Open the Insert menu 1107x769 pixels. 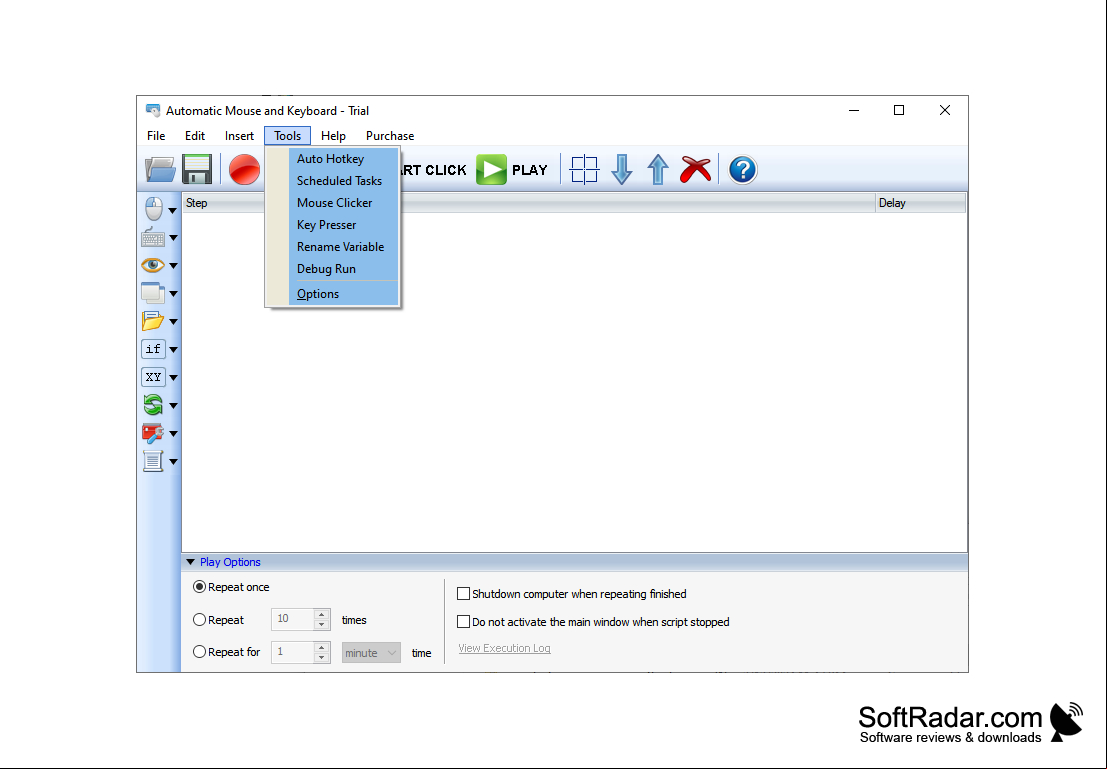[239, 136]
